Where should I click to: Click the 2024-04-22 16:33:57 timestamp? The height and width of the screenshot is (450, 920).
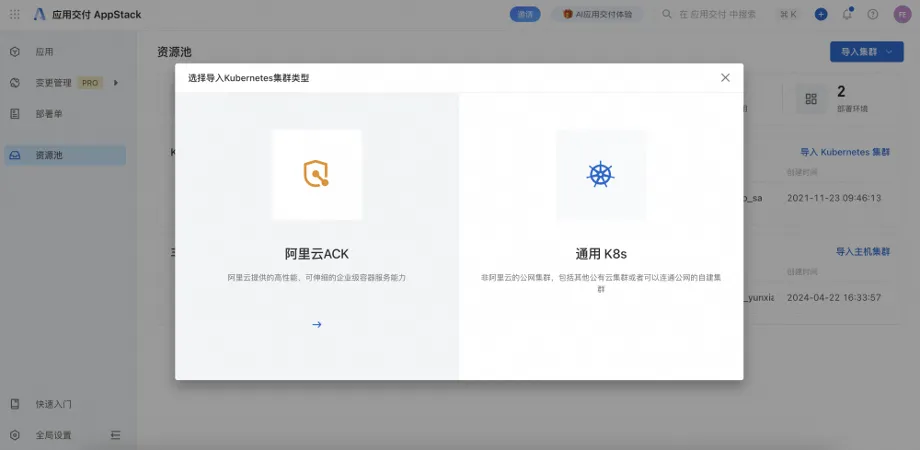[x=834, y=297]
